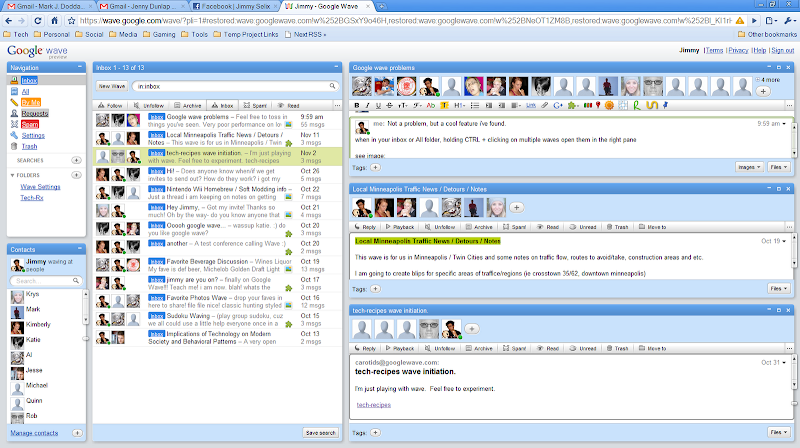Viewport: 800px width, 448px height.
Task: Click the Settings wrench link
Action: [33, 135]
